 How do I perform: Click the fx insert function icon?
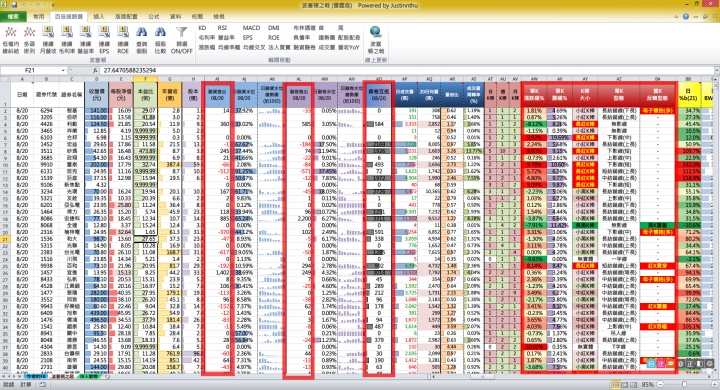[x=95, y=70]
